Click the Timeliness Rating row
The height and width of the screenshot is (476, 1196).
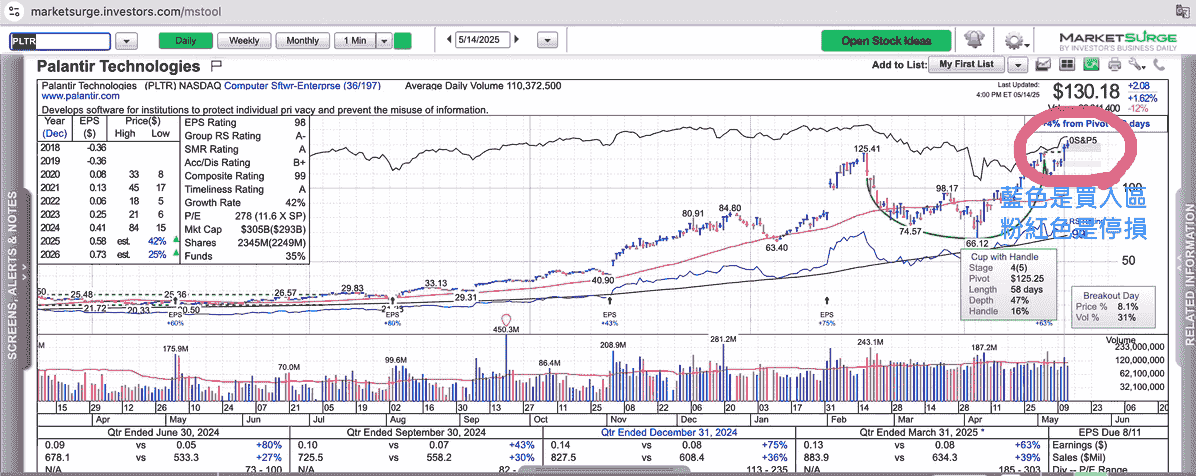click(245, 189)
